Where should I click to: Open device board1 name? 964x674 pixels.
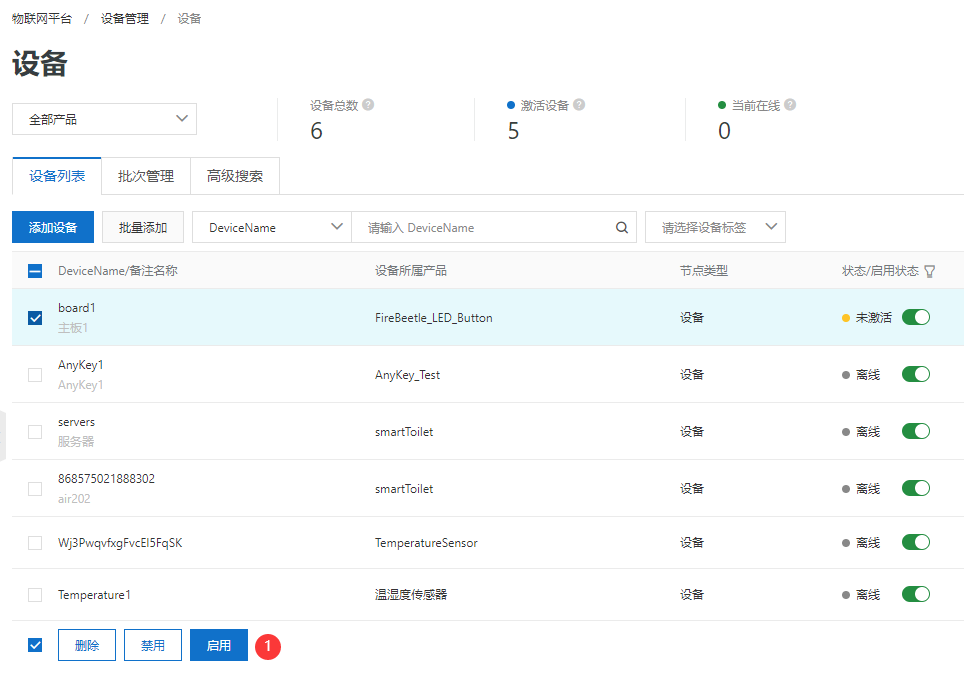(77, 307)
